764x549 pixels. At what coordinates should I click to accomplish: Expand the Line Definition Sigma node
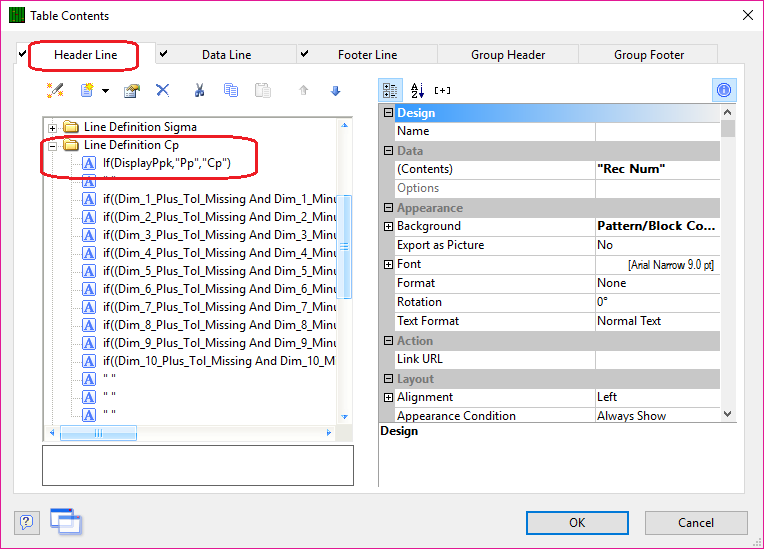tap(53, 128)
